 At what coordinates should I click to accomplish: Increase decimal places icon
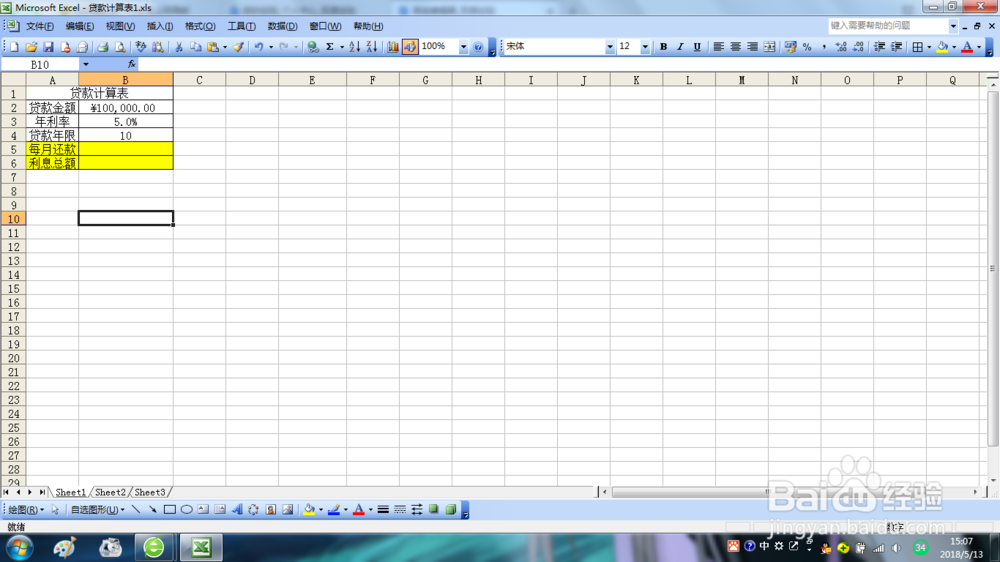tap(841, 47)
